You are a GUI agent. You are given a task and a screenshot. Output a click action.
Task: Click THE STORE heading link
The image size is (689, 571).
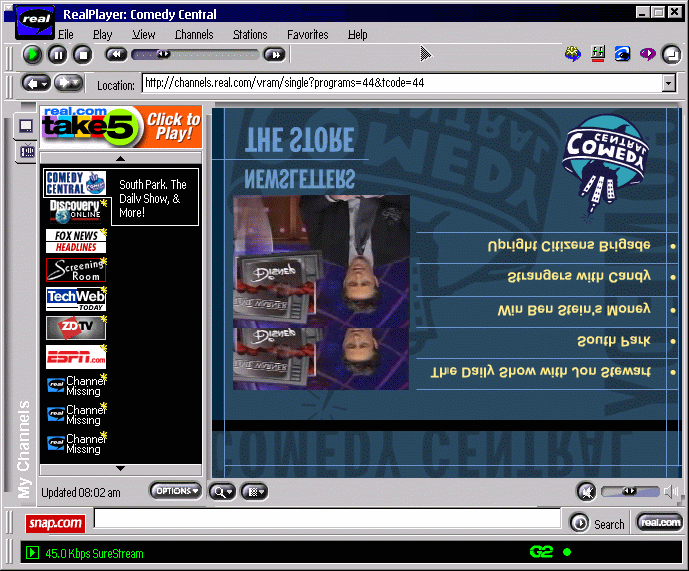[x=299, y=140]
